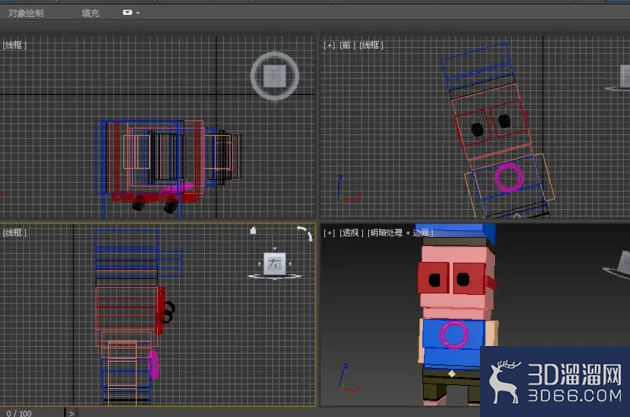Viewport: 630px width, 417px height.
Task: Click the ViewCube arrow right of 左 face
Action: click(x=290, y=264)
